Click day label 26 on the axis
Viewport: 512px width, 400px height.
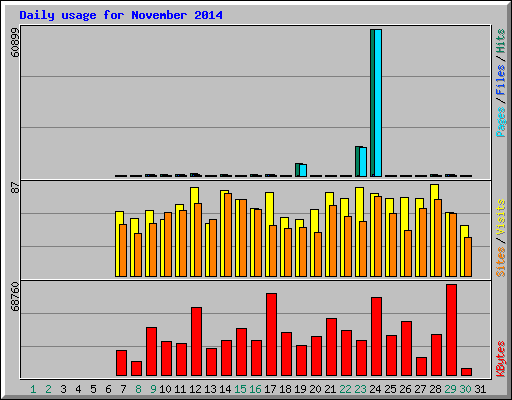[405, 389]
